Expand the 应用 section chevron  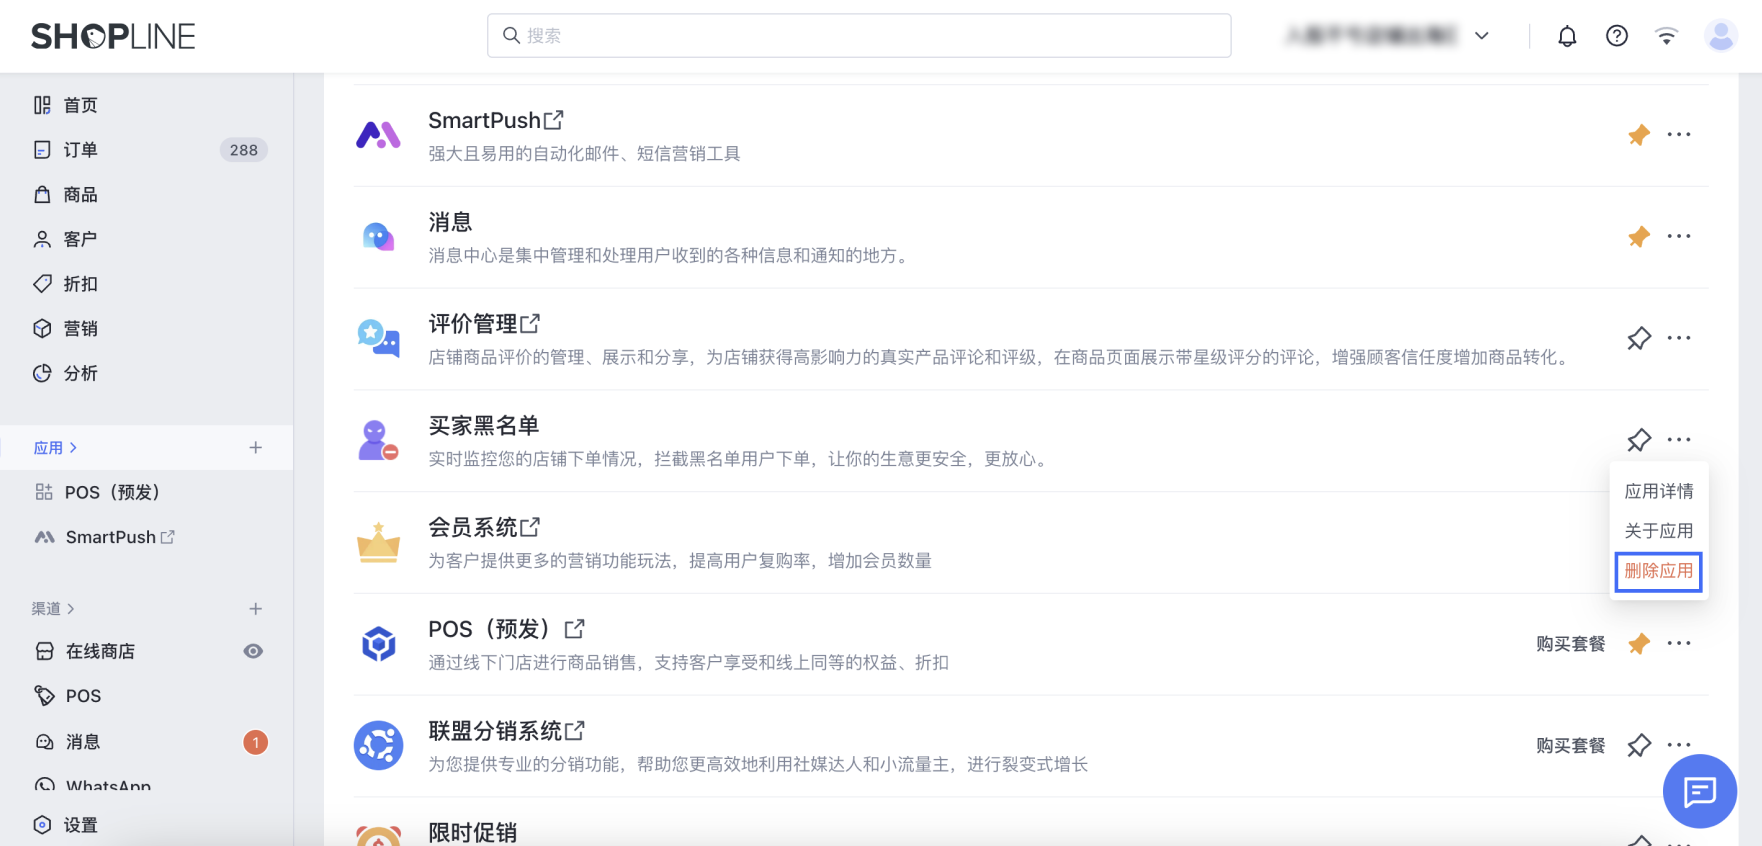pos(73,448)
